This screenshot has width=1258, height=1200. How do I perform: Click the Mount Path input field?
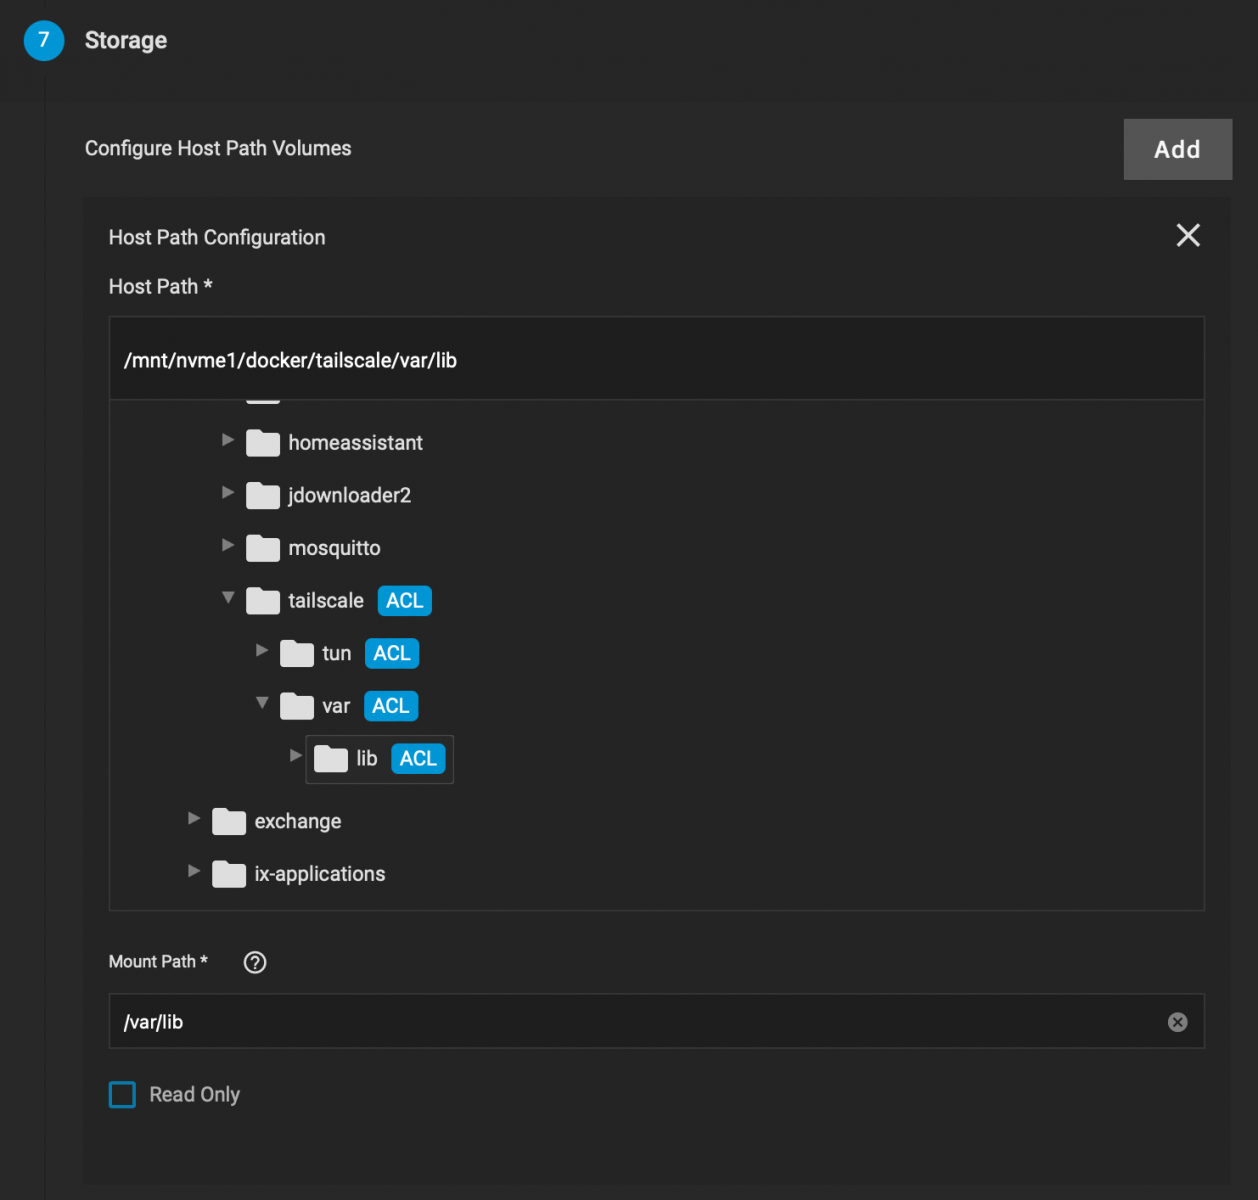656,1021
